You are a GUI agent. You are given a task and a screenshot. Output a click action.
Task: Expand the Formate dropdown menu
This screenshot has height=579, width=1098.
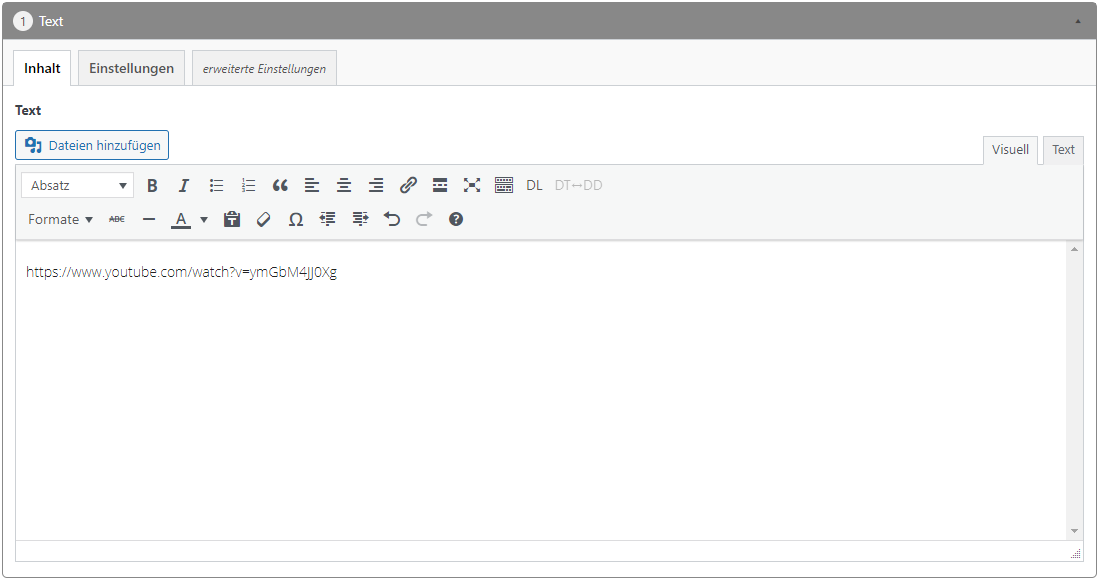coord(60,219)
